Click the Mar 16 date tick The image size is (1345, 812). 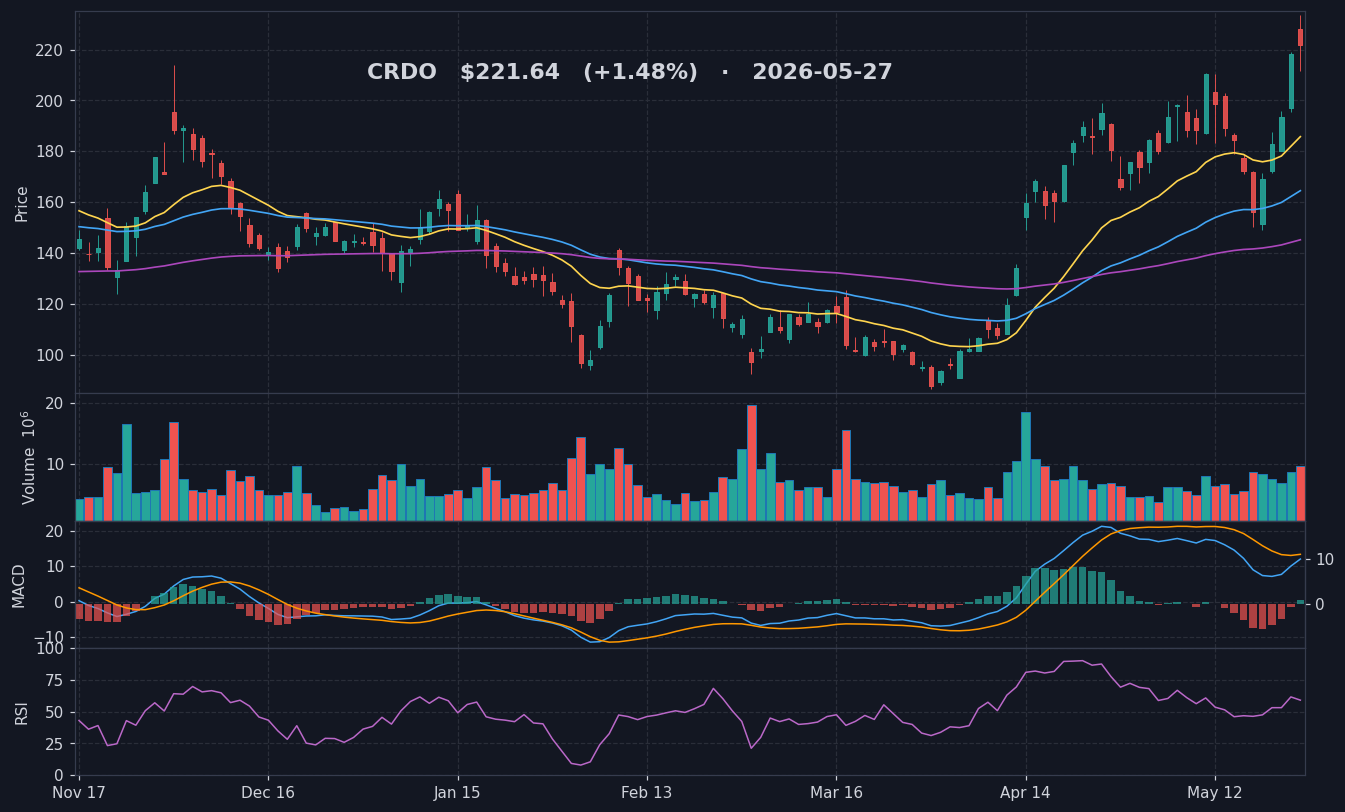click(x=836, y=793)
